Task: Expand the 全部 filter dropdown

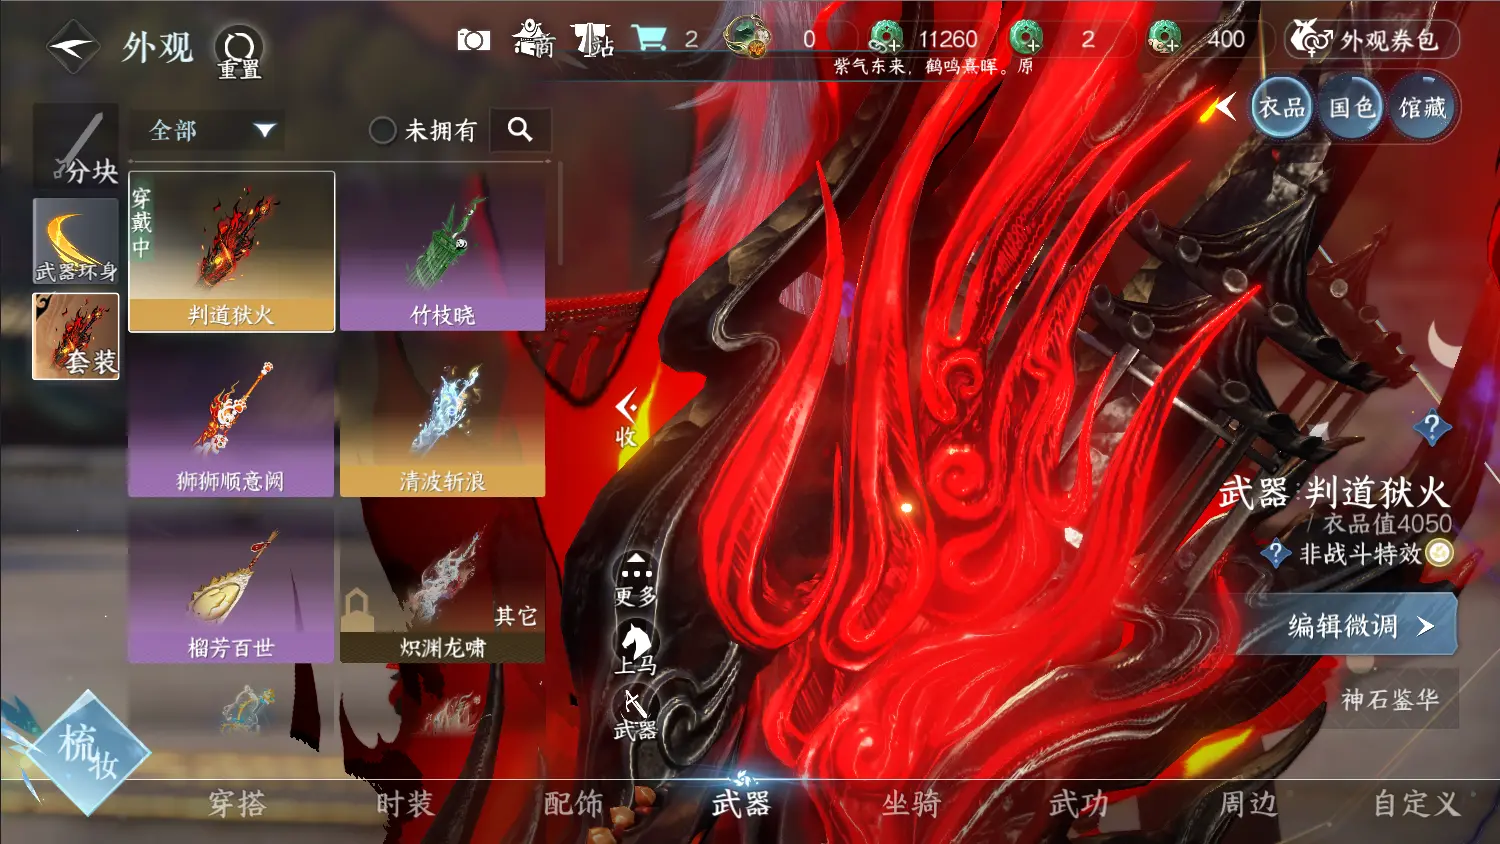Action: pos(207,130)
